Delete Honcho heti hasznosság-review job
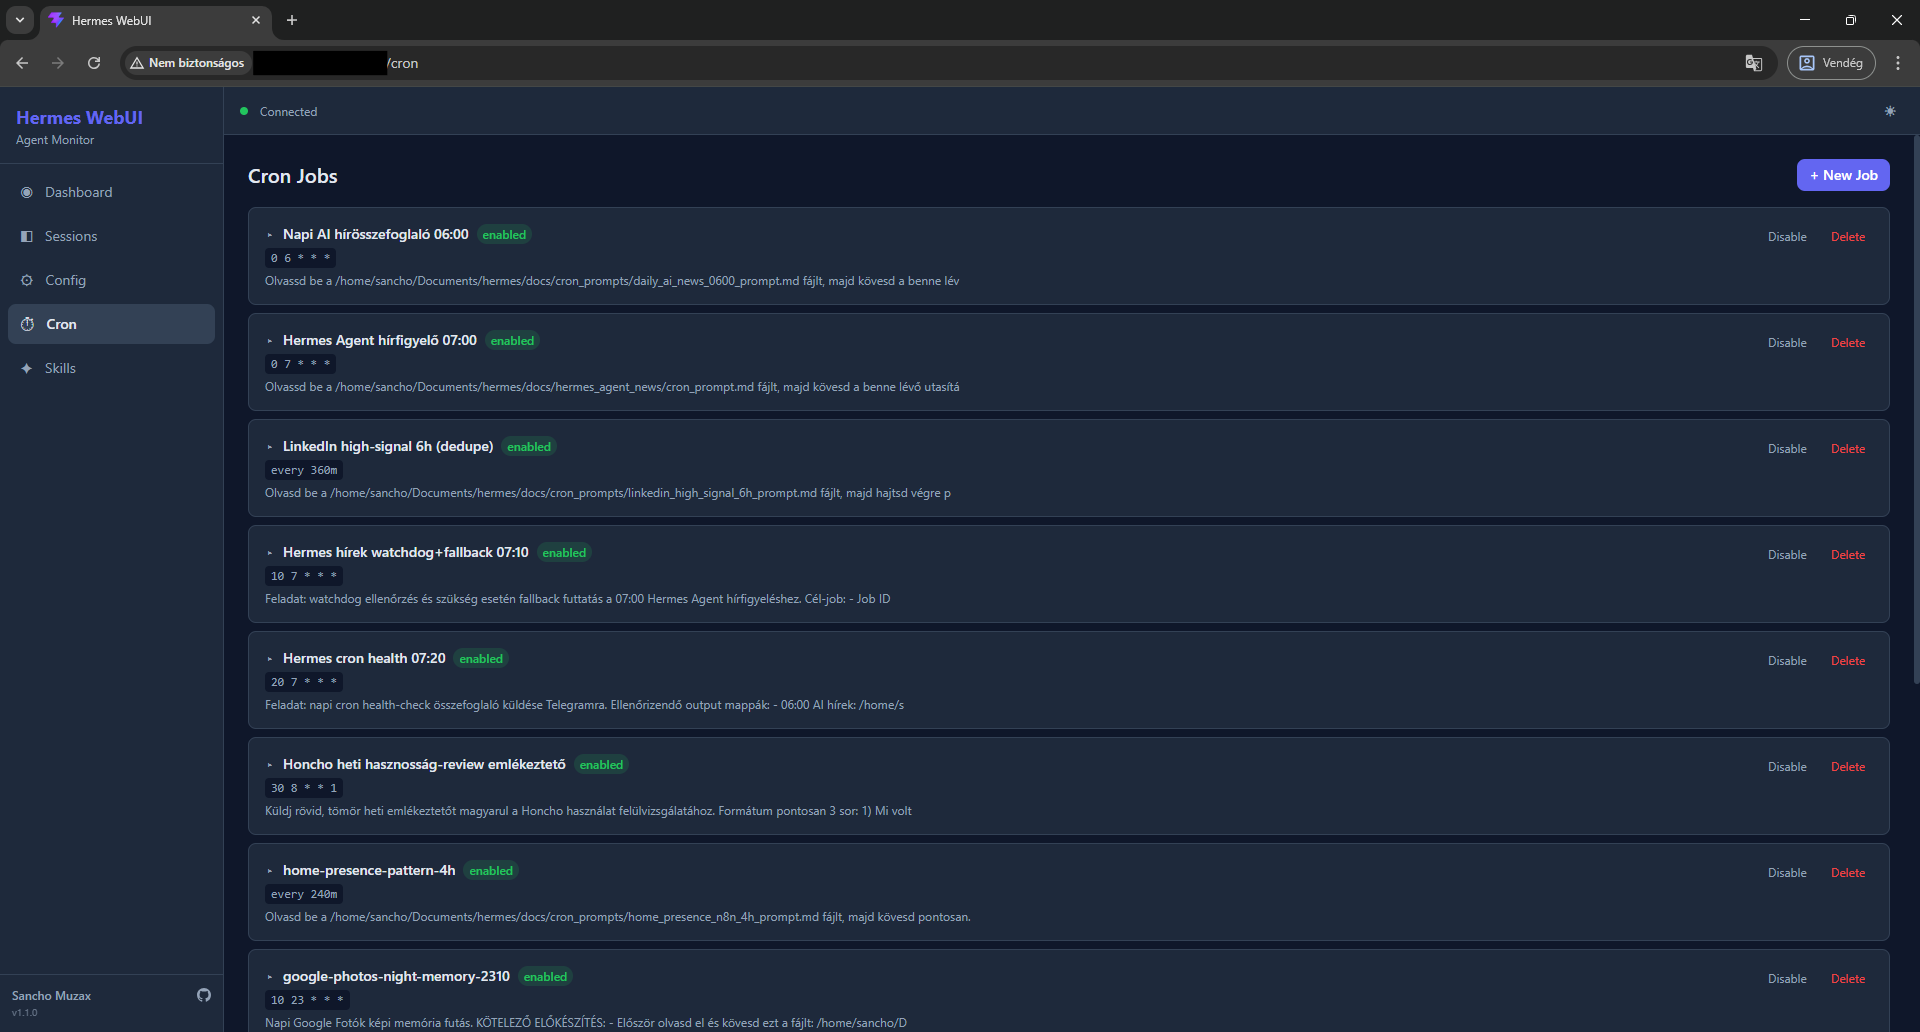The width and height of the screenshot is (1920, 1032). (1848, 767)
